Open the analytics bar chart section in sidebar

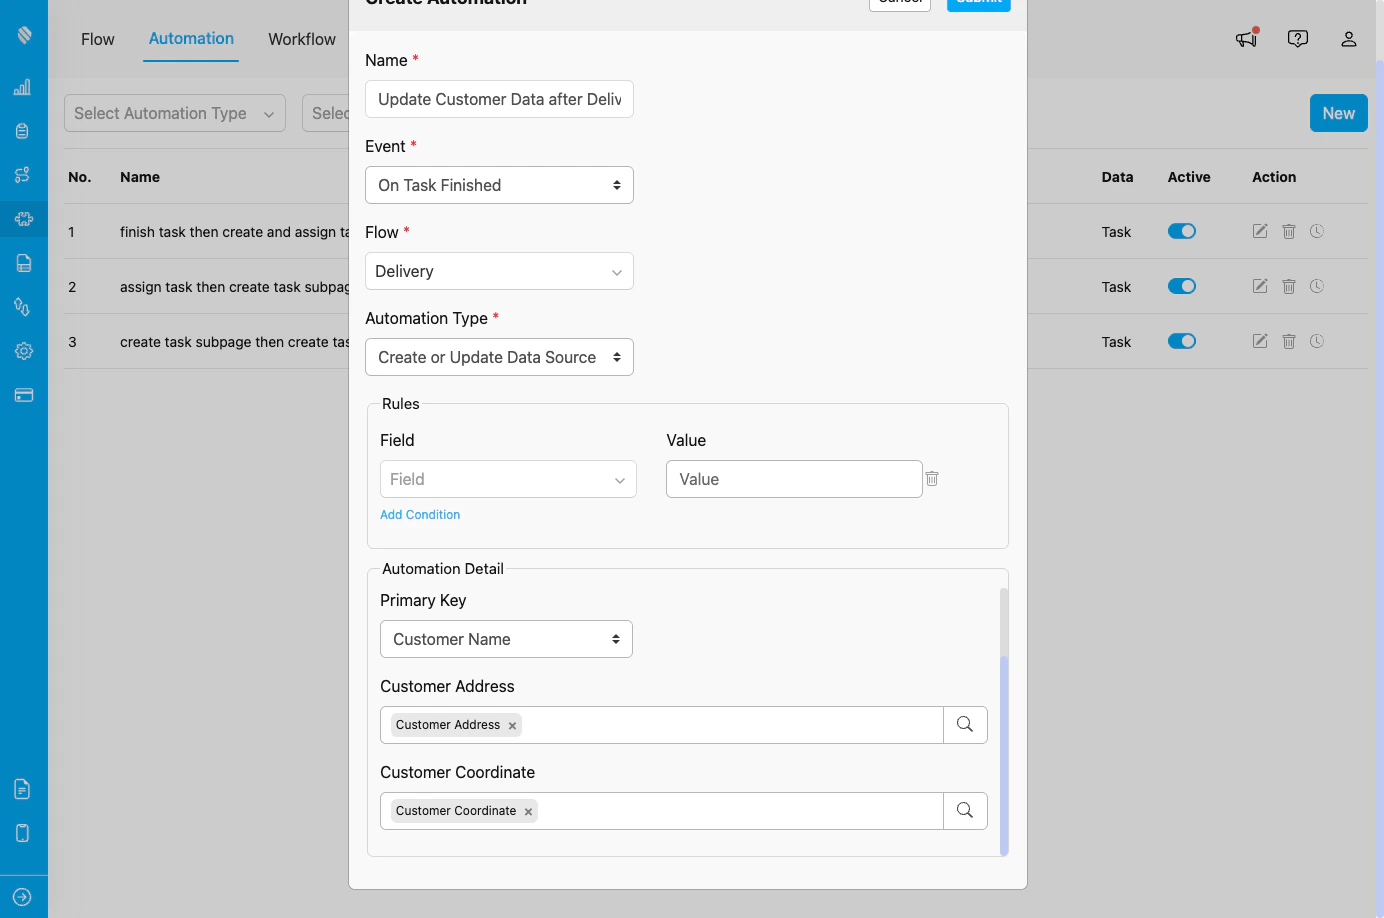coord(22,87)
